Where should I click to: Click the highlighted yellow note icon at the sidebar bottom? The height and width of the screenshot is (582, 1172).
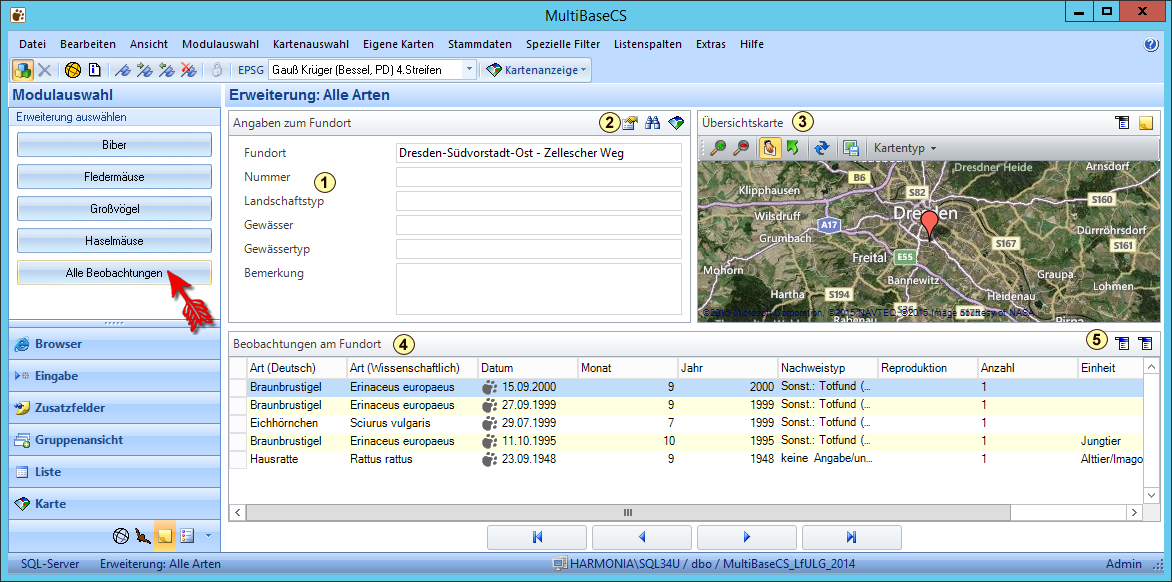click(165, 536)
